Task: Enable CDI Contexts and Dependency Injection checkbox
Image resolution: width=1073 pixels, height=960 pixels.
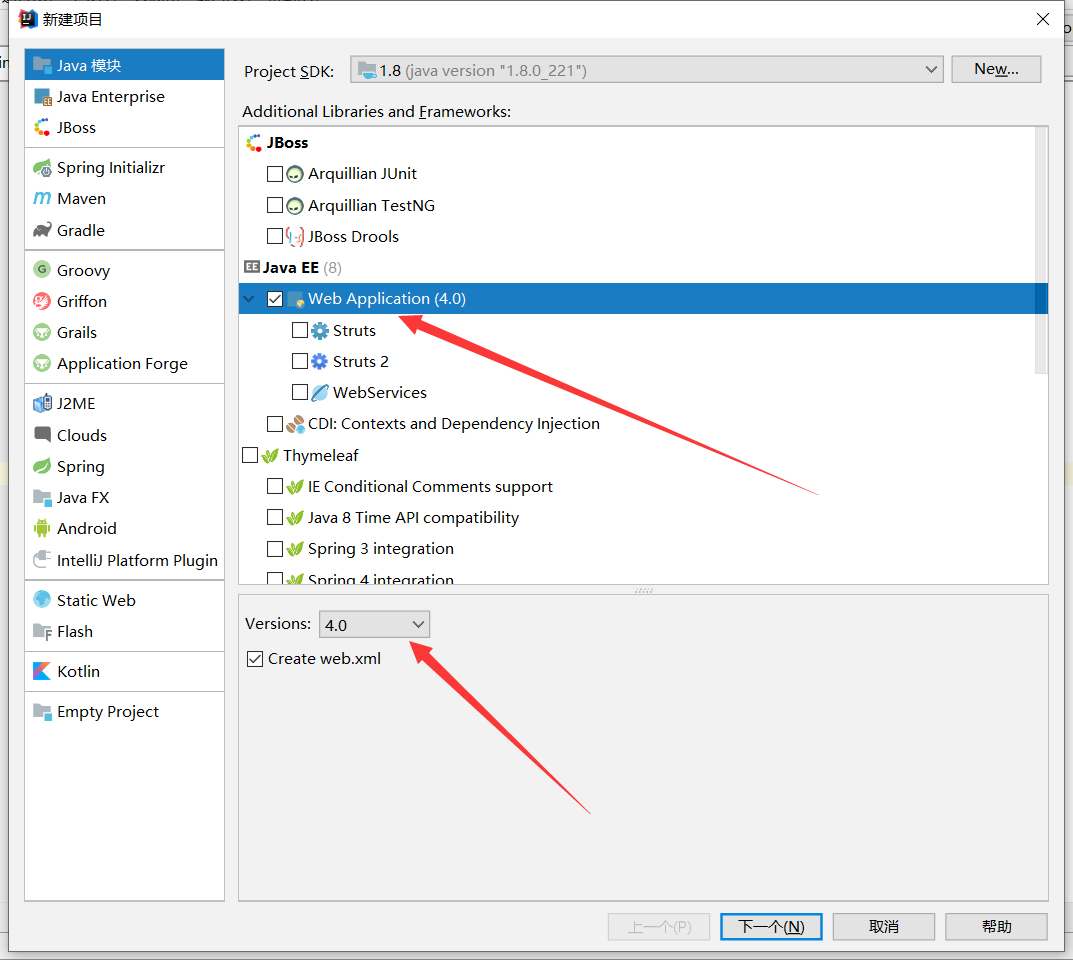Action: click(275, 424)
